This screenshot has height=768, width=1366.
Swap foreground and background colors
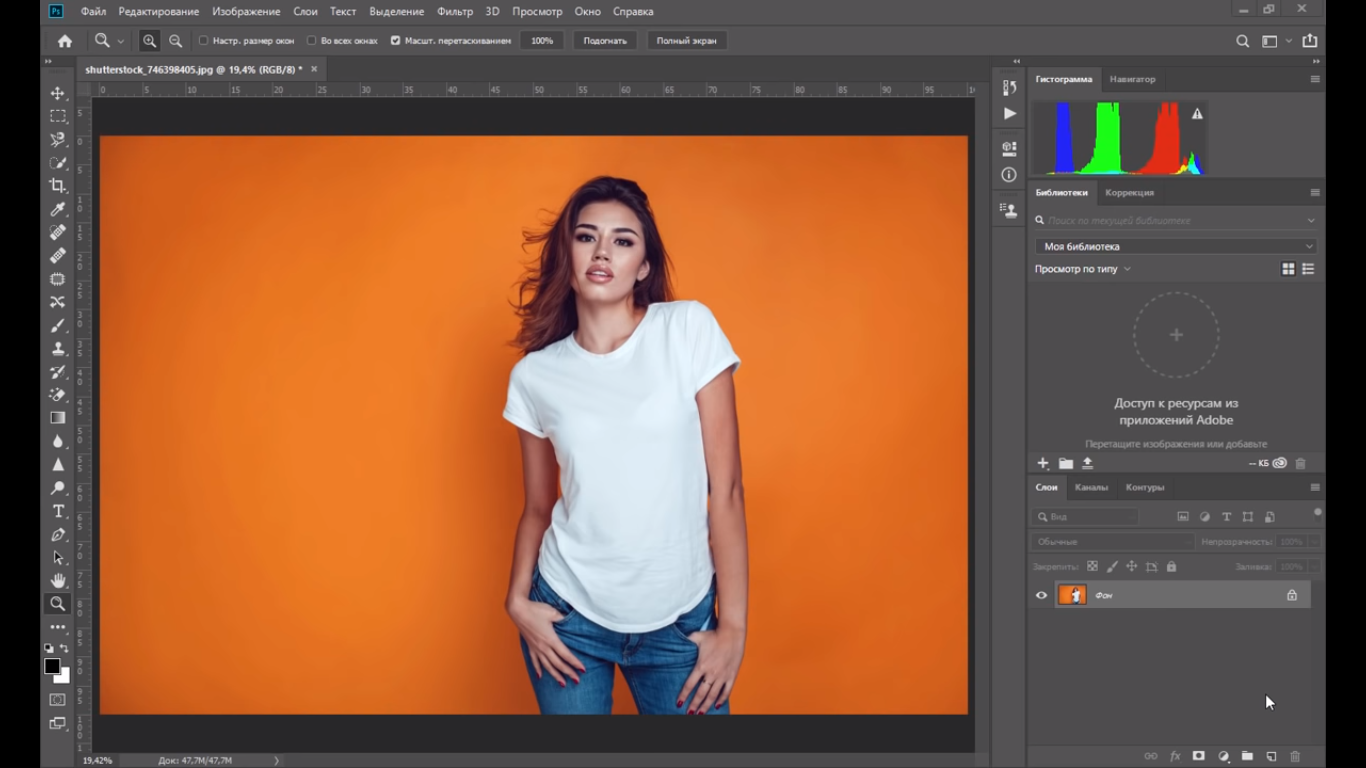pyautogui.click(x=65, y=649)
